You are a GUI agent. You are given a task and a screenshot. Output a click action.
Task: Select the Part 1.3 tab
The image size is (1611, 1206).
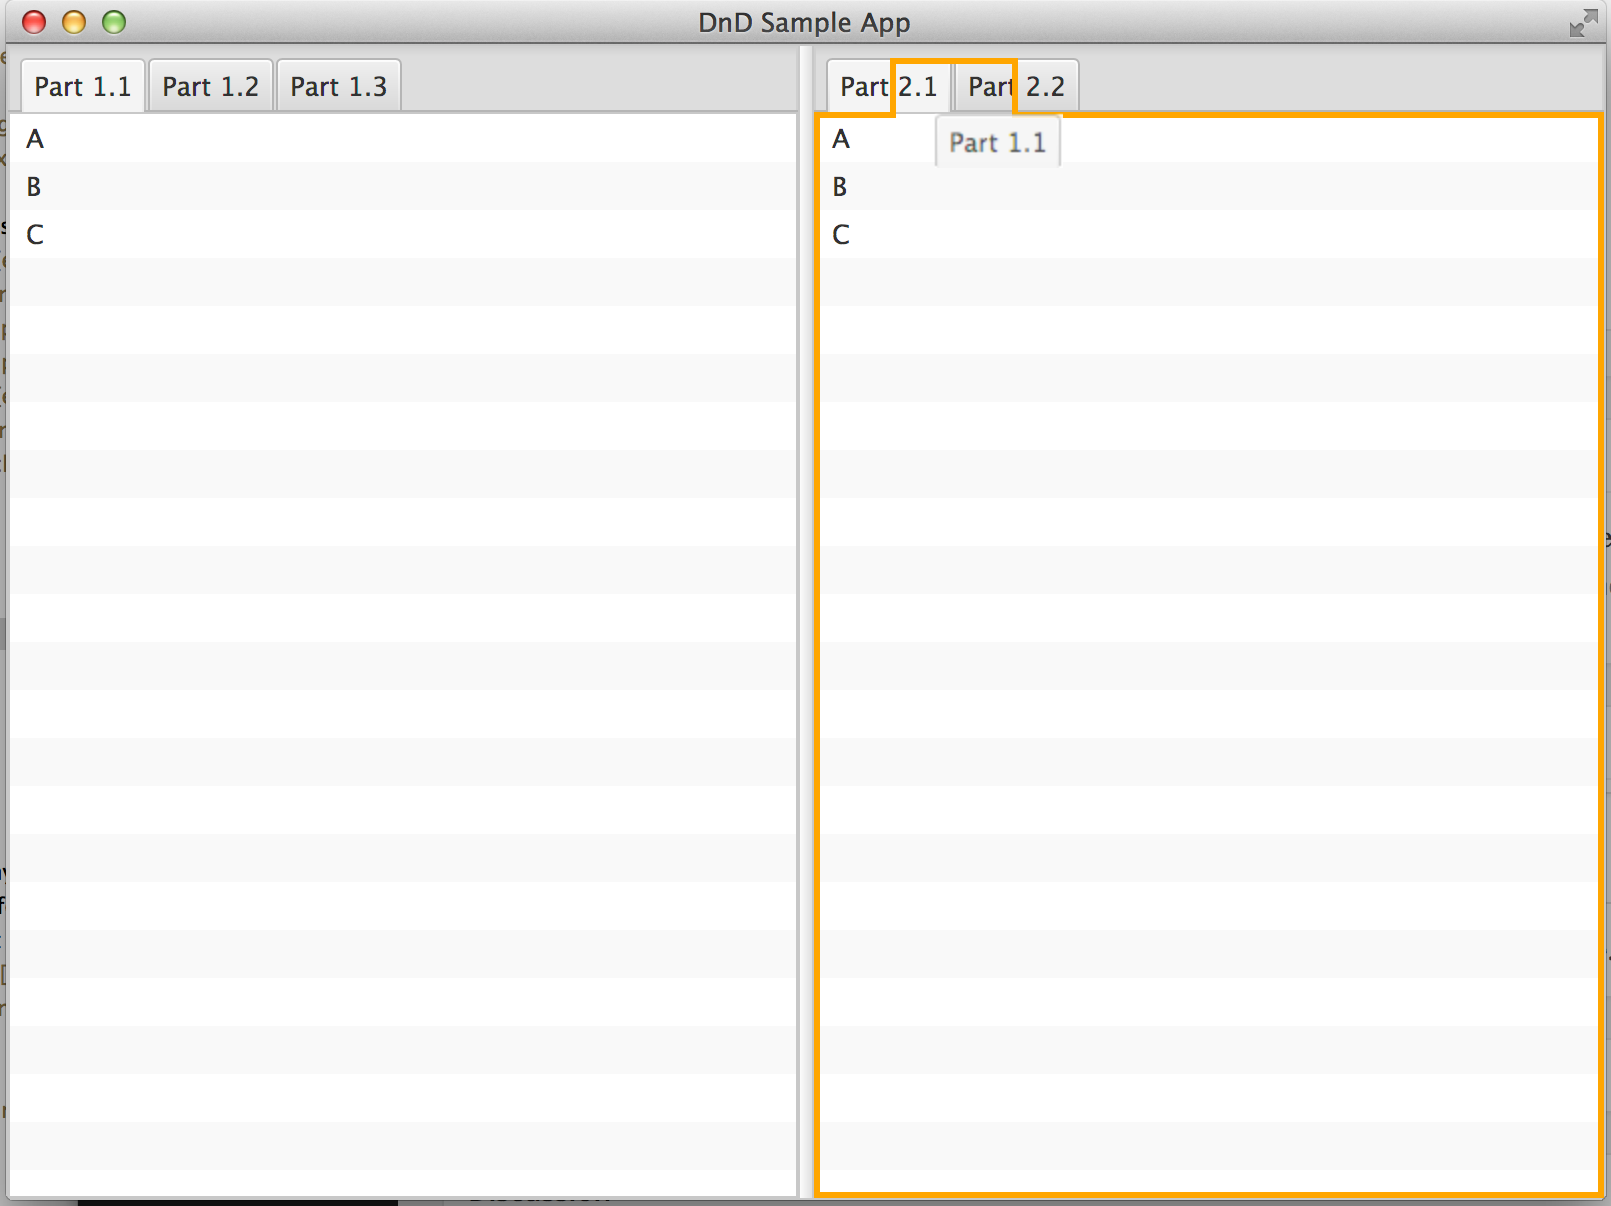coord(338,87)
